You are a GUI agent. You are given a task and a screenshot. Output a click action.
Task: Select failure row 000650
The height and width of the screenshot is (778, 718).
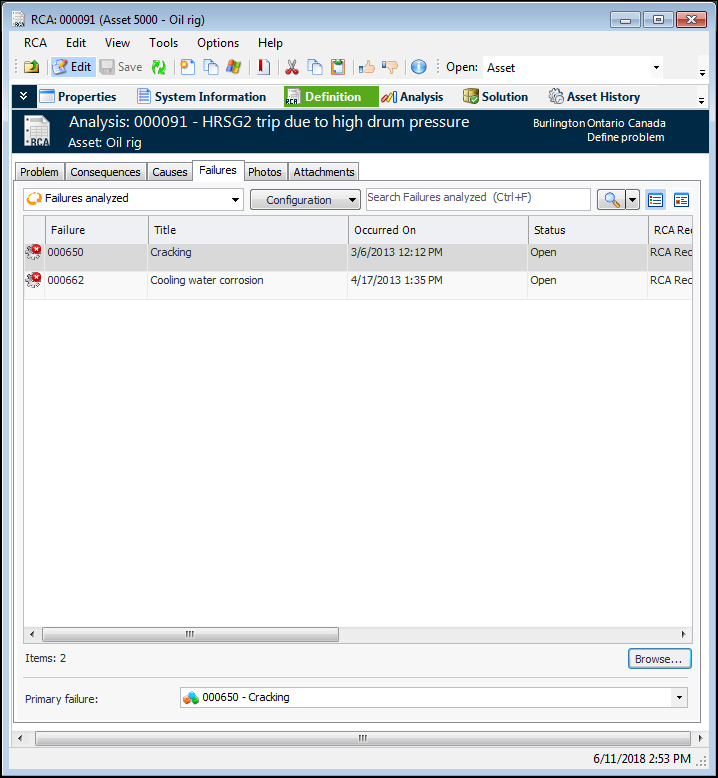click(x=358, y=258)
